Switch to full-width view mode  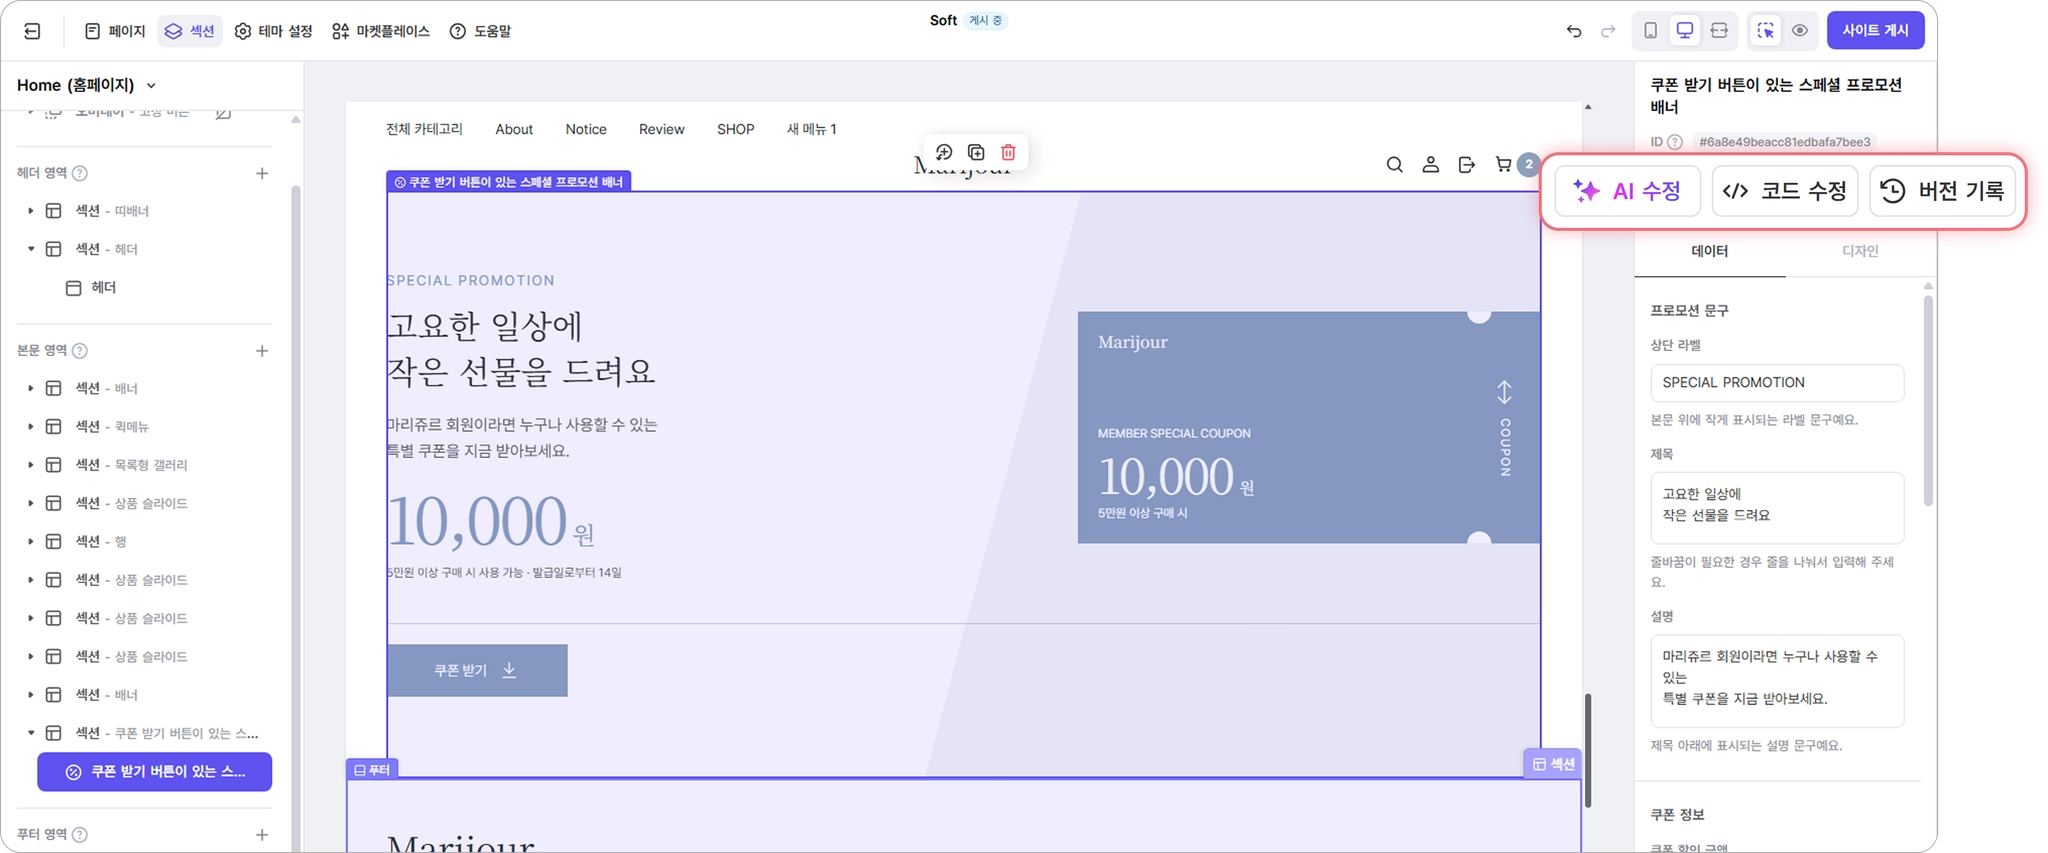point(1719,31)
